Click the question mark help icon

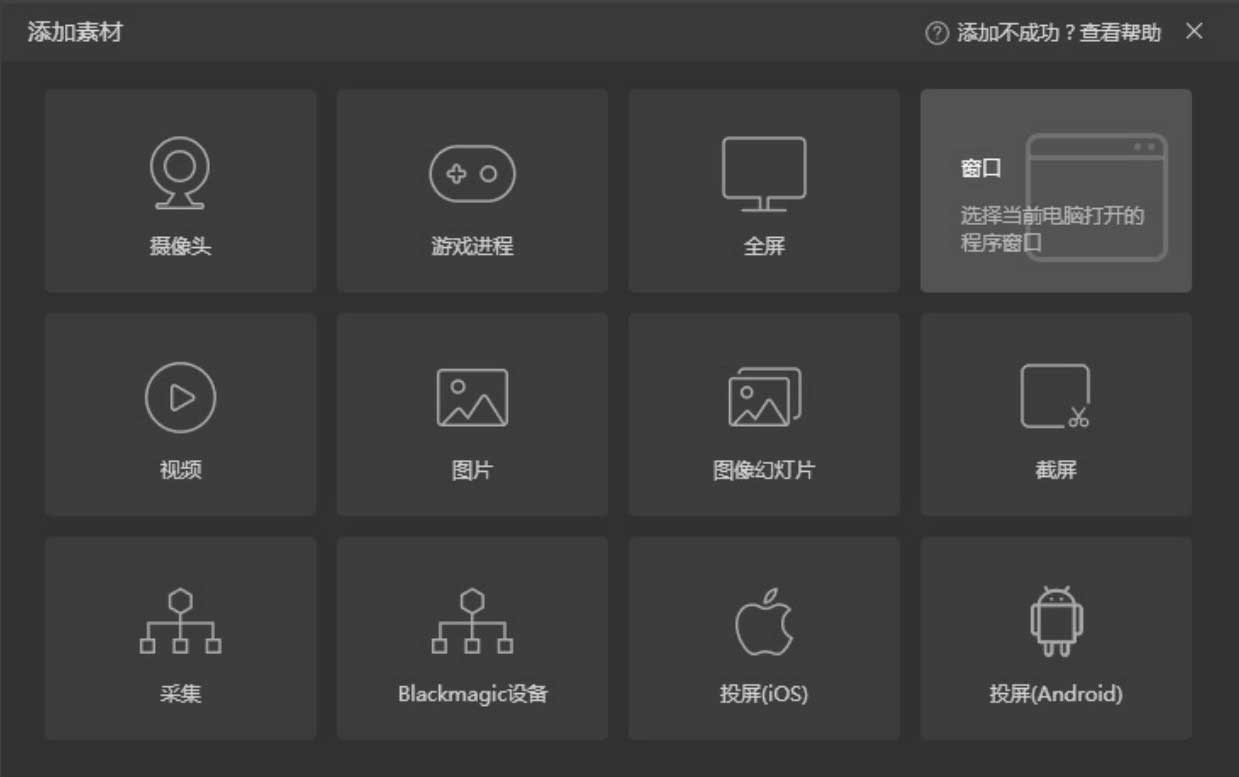936,33
